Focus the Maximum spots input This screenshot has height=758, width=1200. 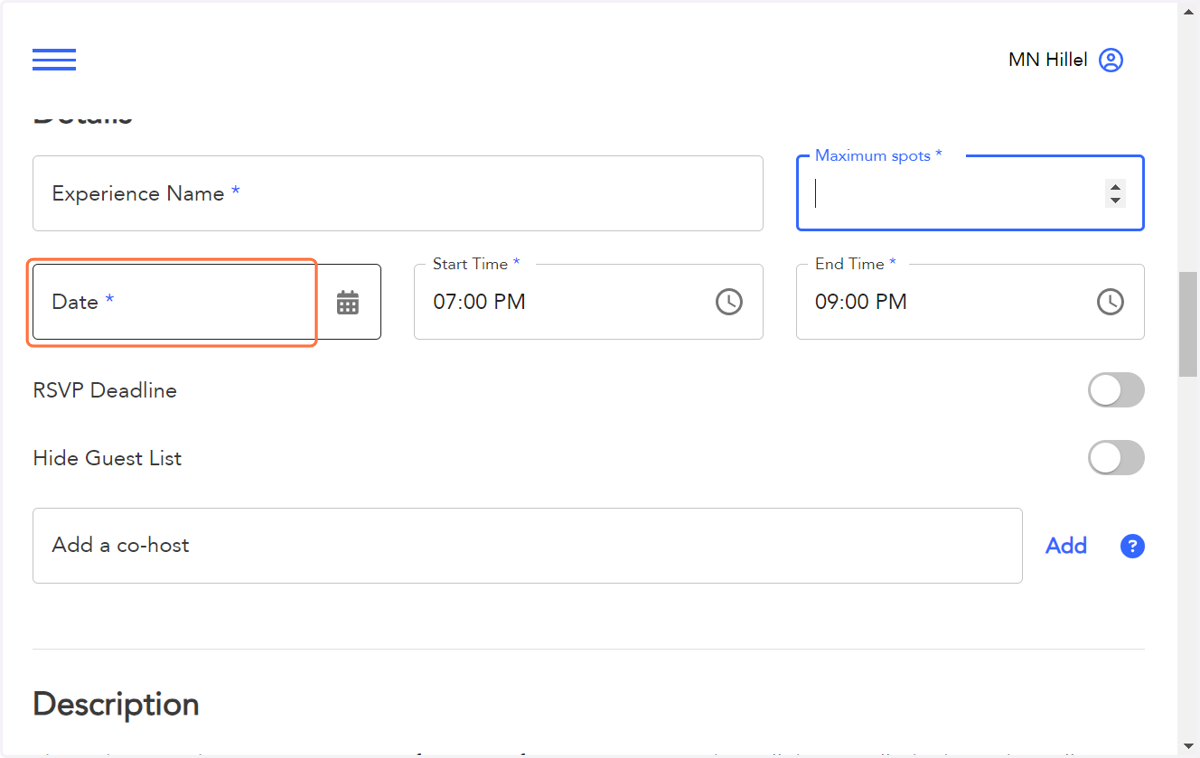970,193
